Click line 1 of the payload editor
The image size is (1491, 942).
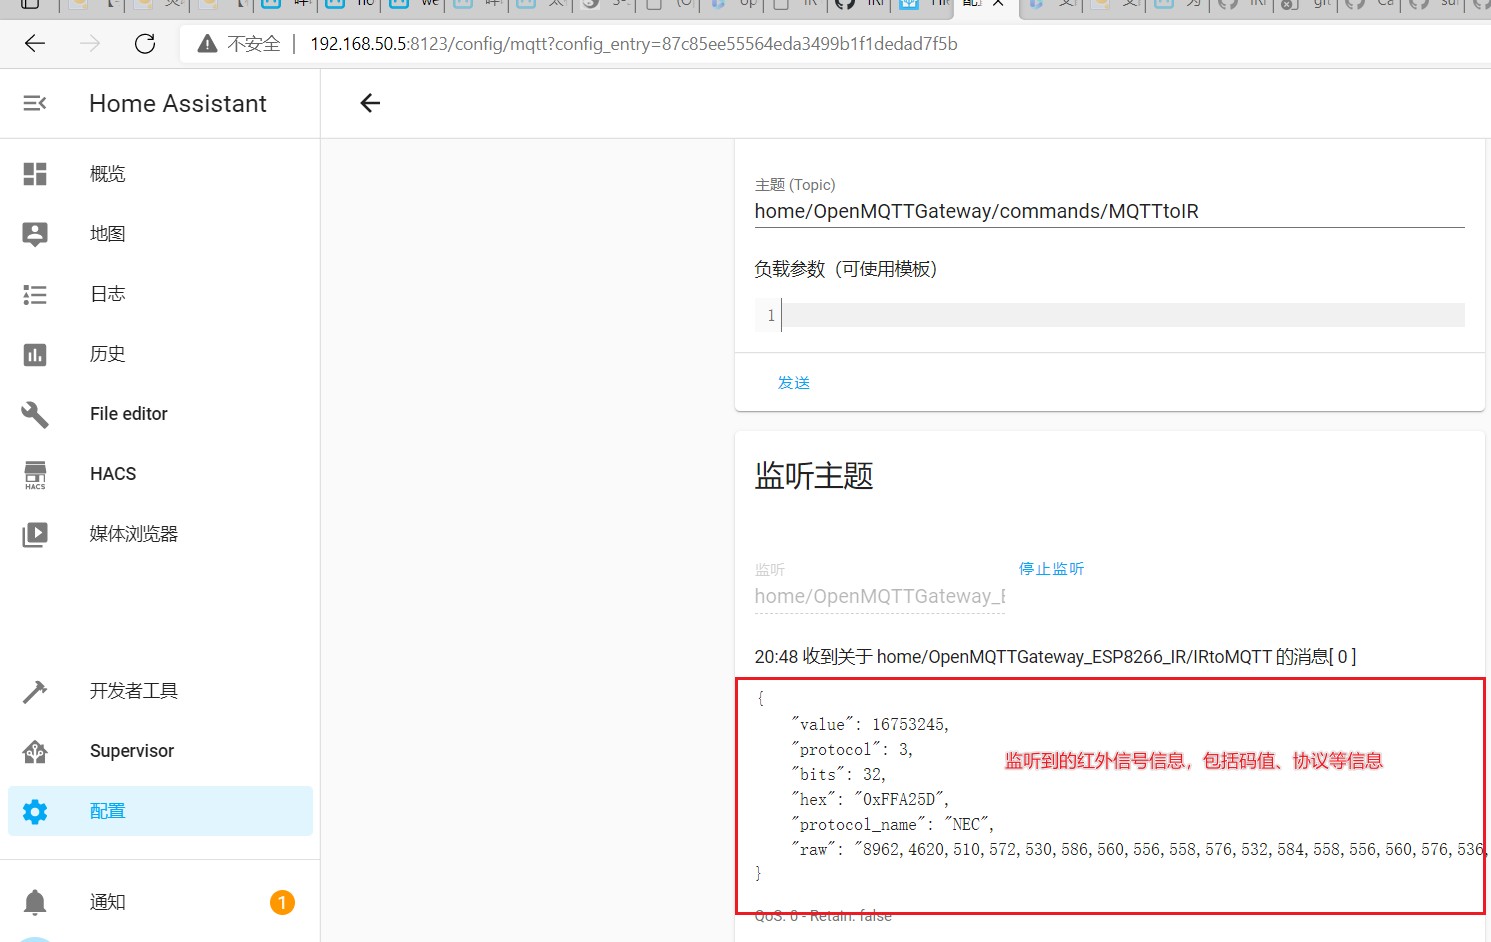tap(1000, 314)
